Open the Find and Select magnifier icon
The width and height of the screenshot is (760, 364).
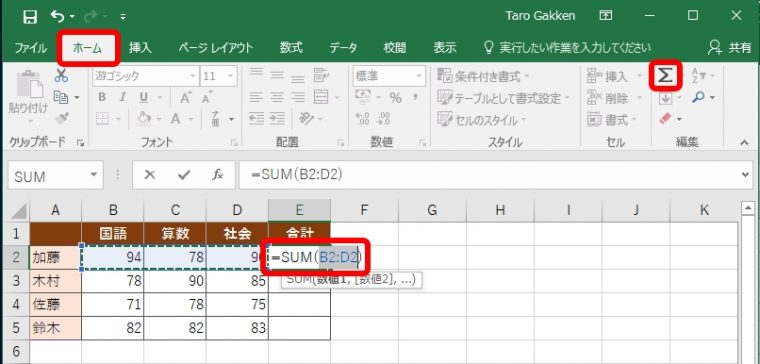point(698,97)
